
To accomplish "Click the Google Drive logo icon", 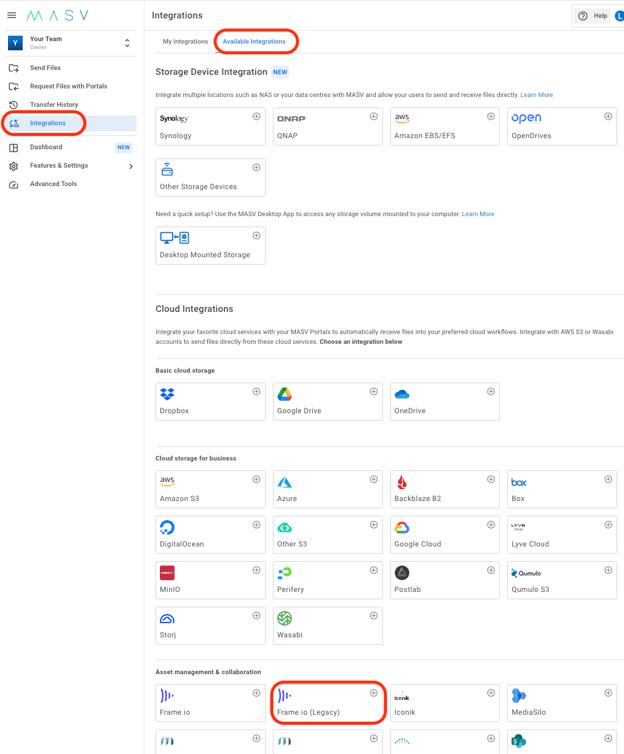I will (285, 395).
